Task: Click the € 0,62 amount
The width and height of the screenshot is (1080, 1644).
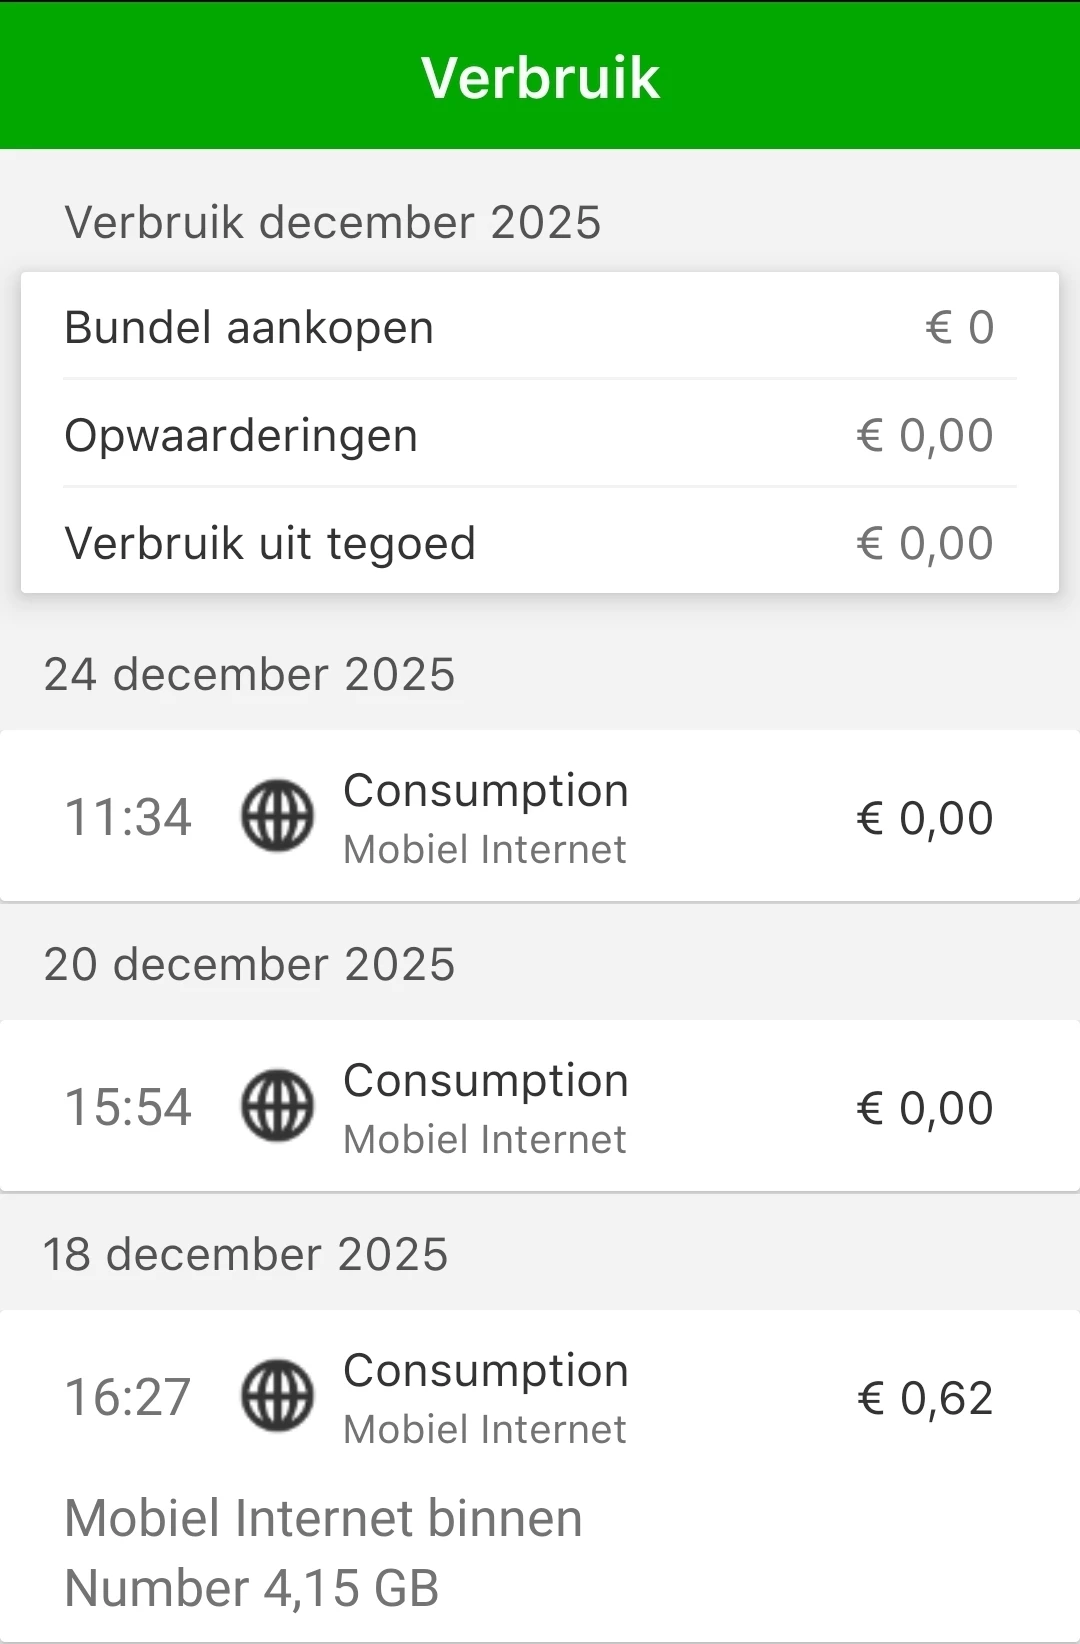Action: click(925, 1398)
